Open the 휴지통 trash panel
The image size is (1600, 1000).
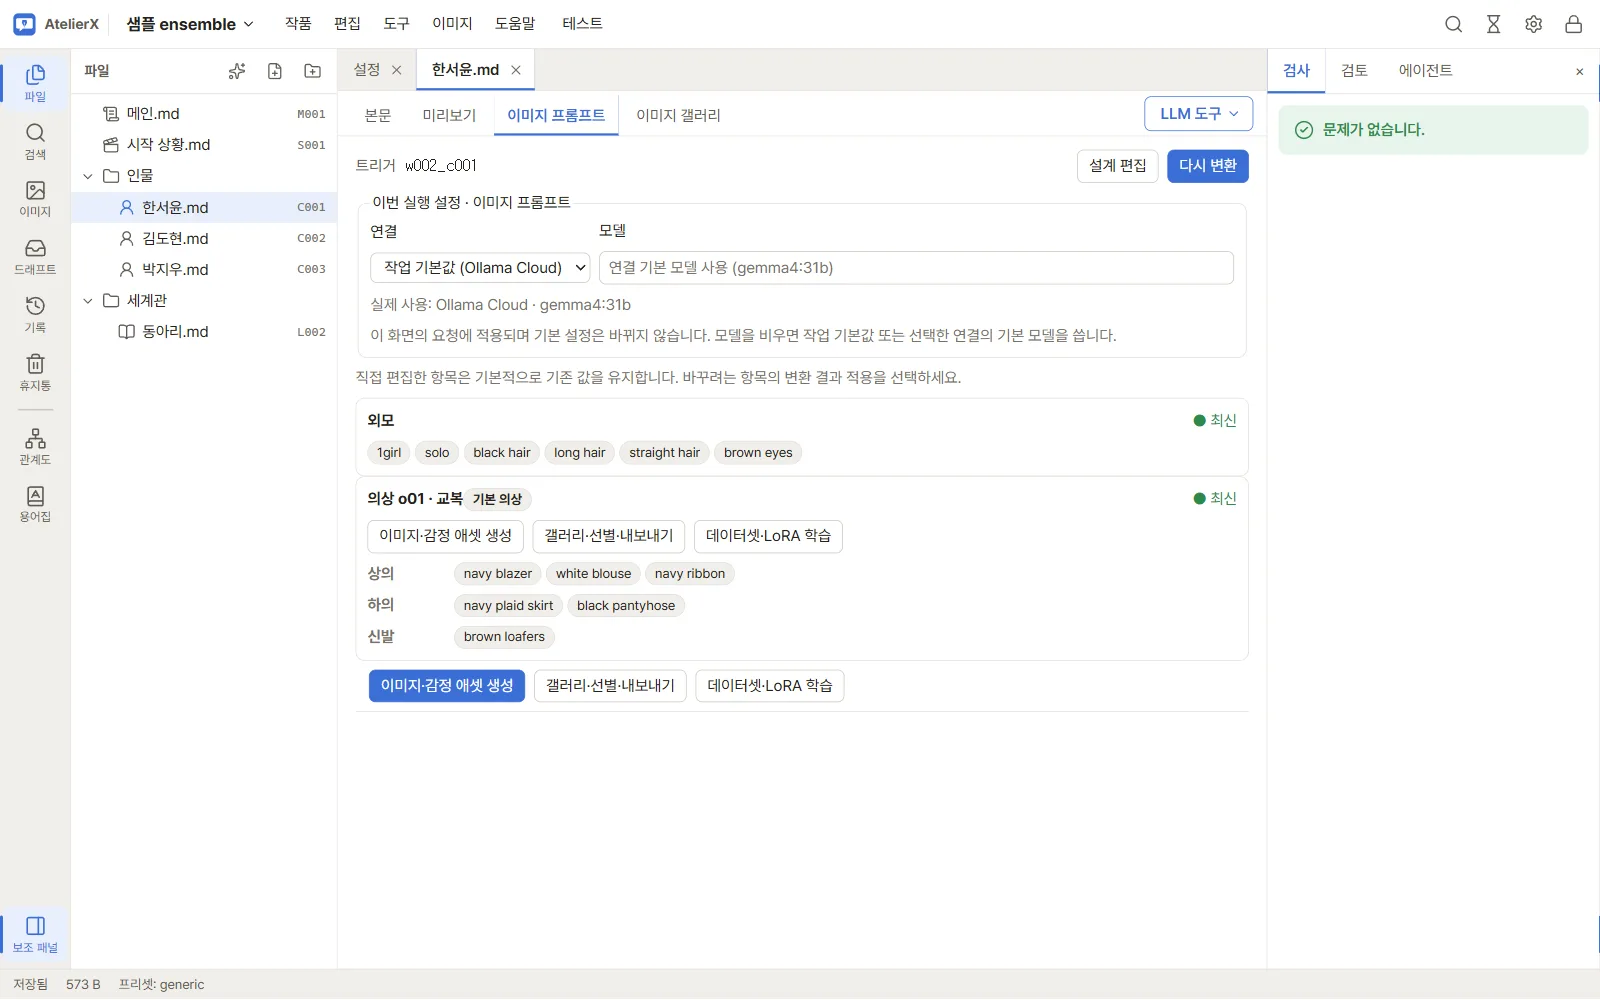(35, 373)
